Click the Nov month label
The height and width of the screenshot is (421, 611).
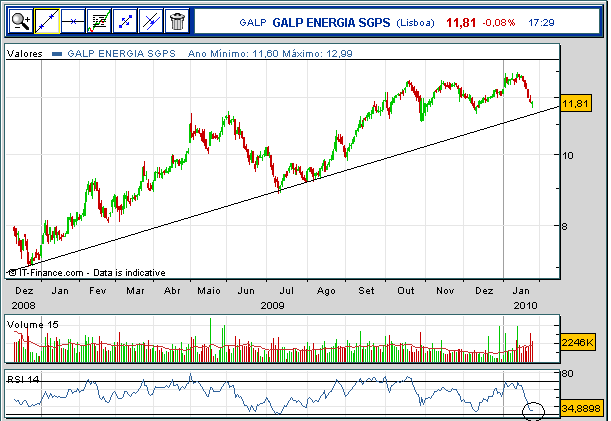click(445, 291)
